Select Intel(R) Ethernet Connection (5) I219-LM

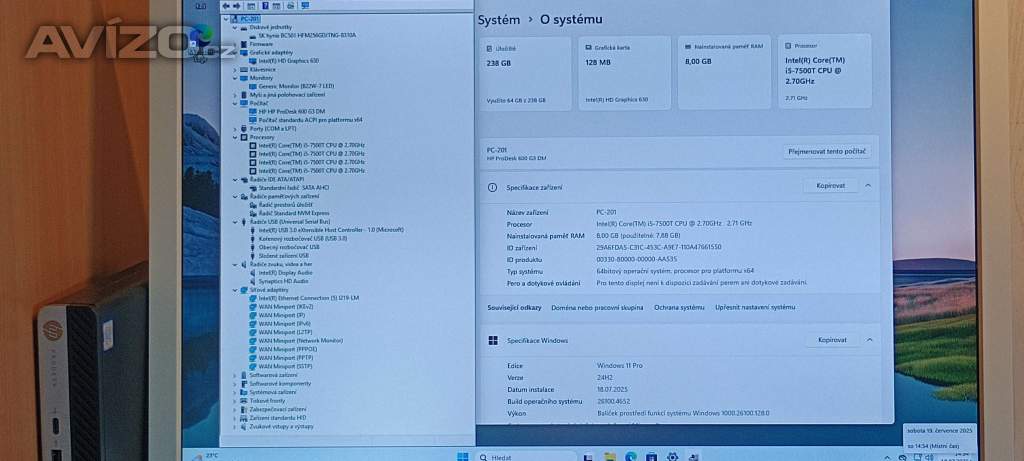(304, 298)
